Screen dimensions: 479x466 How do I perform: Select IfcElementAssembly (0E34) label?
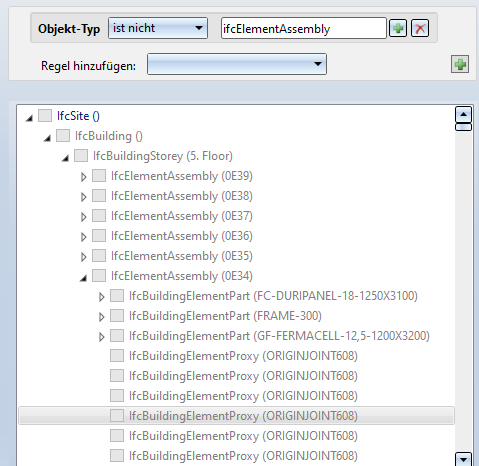pos(182,276)
